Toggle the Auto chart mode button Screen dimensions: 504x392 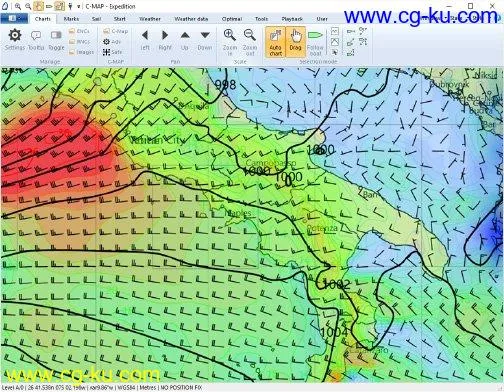click(x=275, y=42)
